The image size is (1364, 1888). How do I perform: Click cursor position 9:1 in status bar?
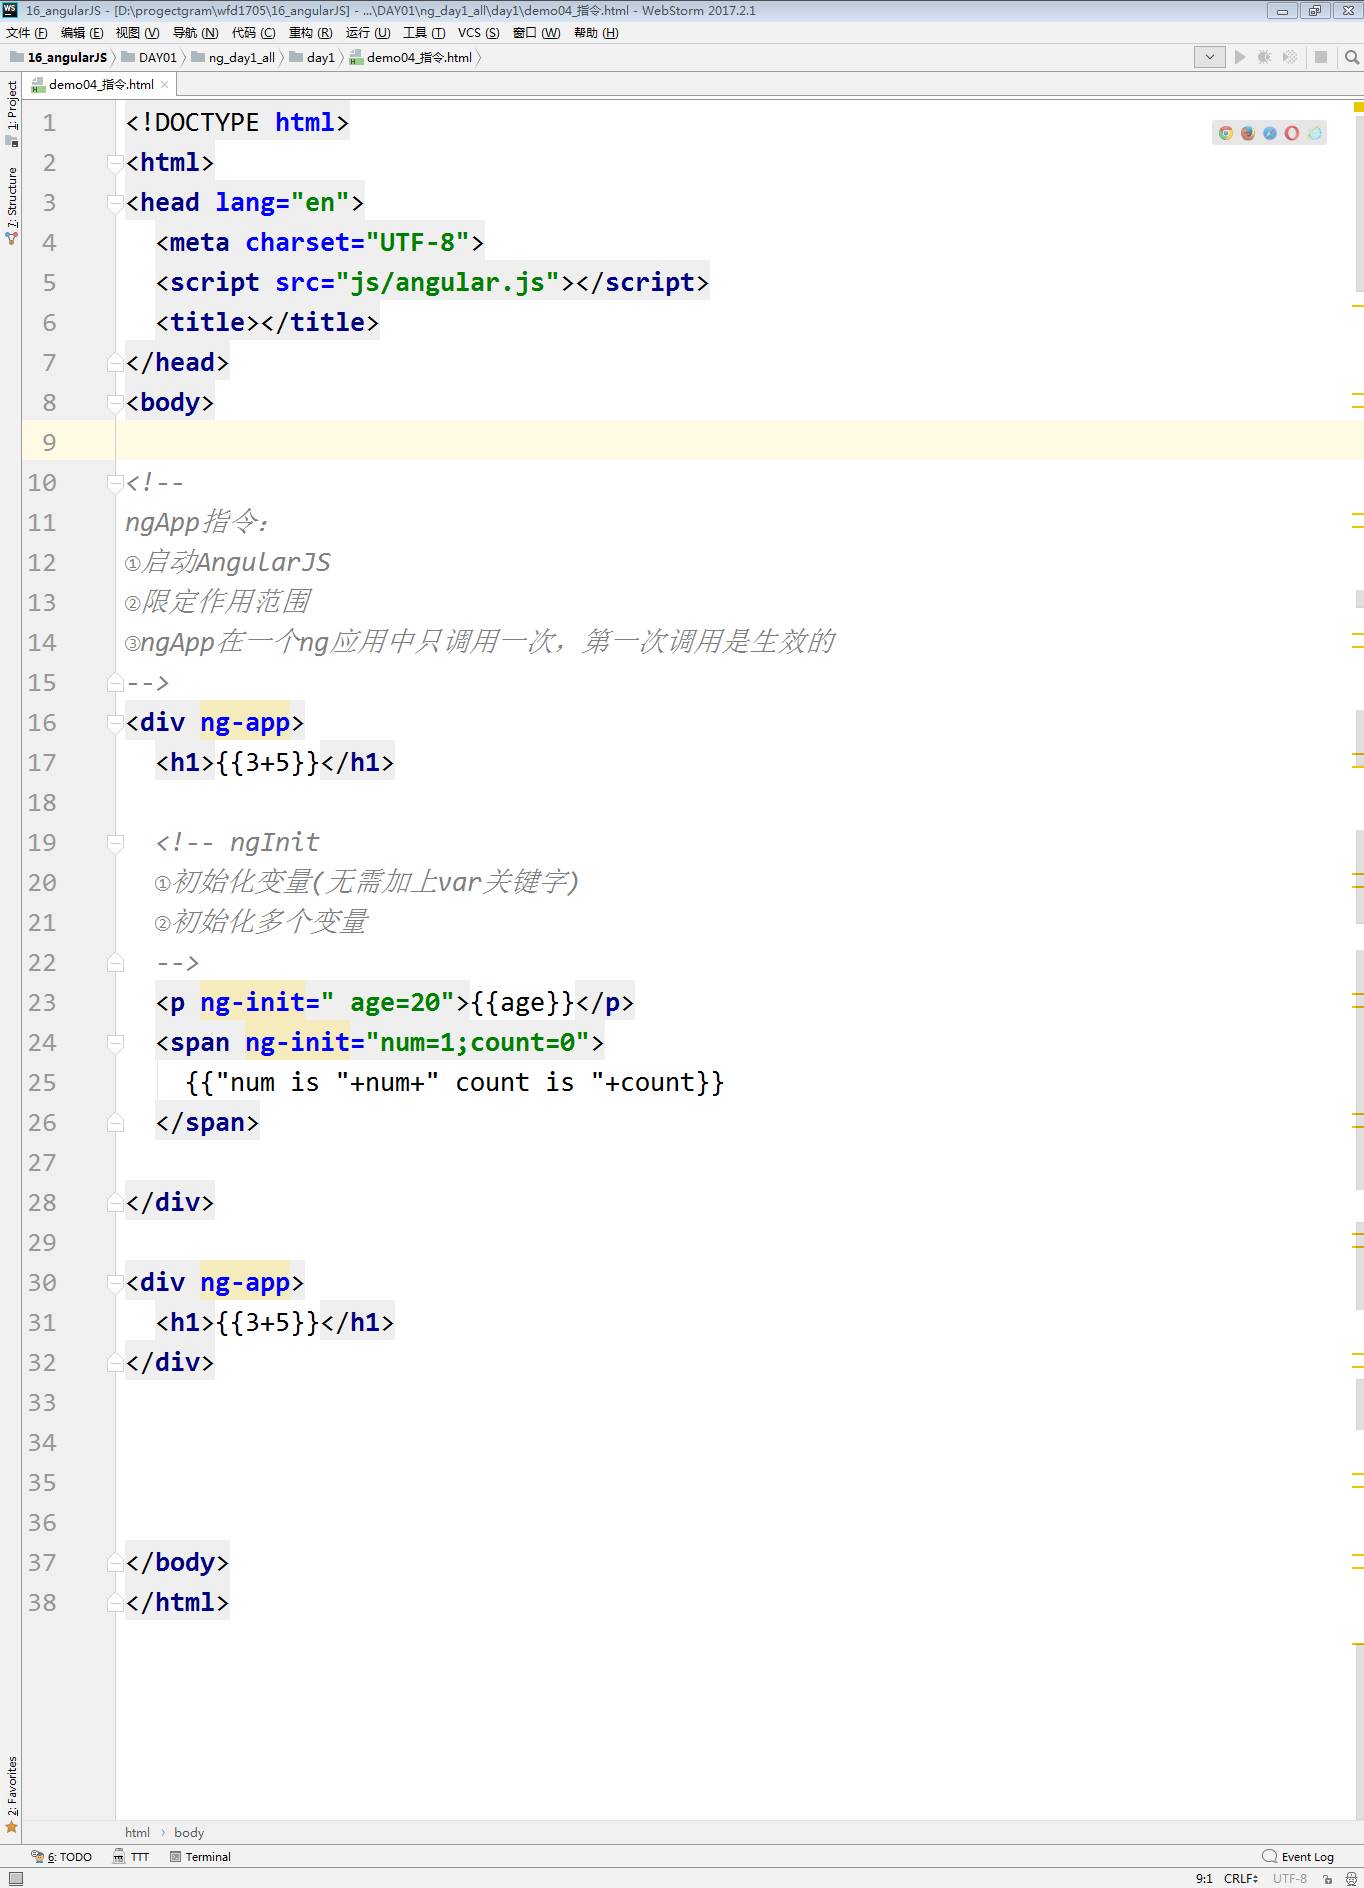click(1204, 1879)
